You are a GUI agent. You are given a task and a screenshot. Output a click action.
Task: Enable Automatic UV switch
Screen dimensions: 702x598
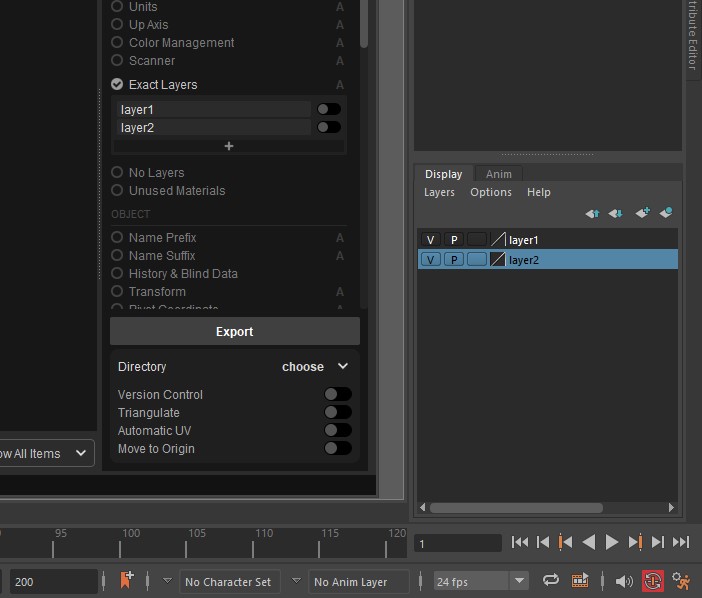point(338,430)
